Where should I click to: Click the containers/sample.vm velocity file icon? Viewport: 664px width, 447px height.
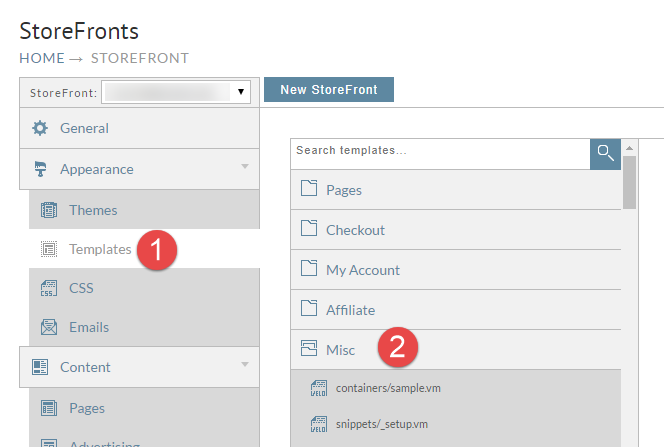pyautogui.click(x=319, y=388)
